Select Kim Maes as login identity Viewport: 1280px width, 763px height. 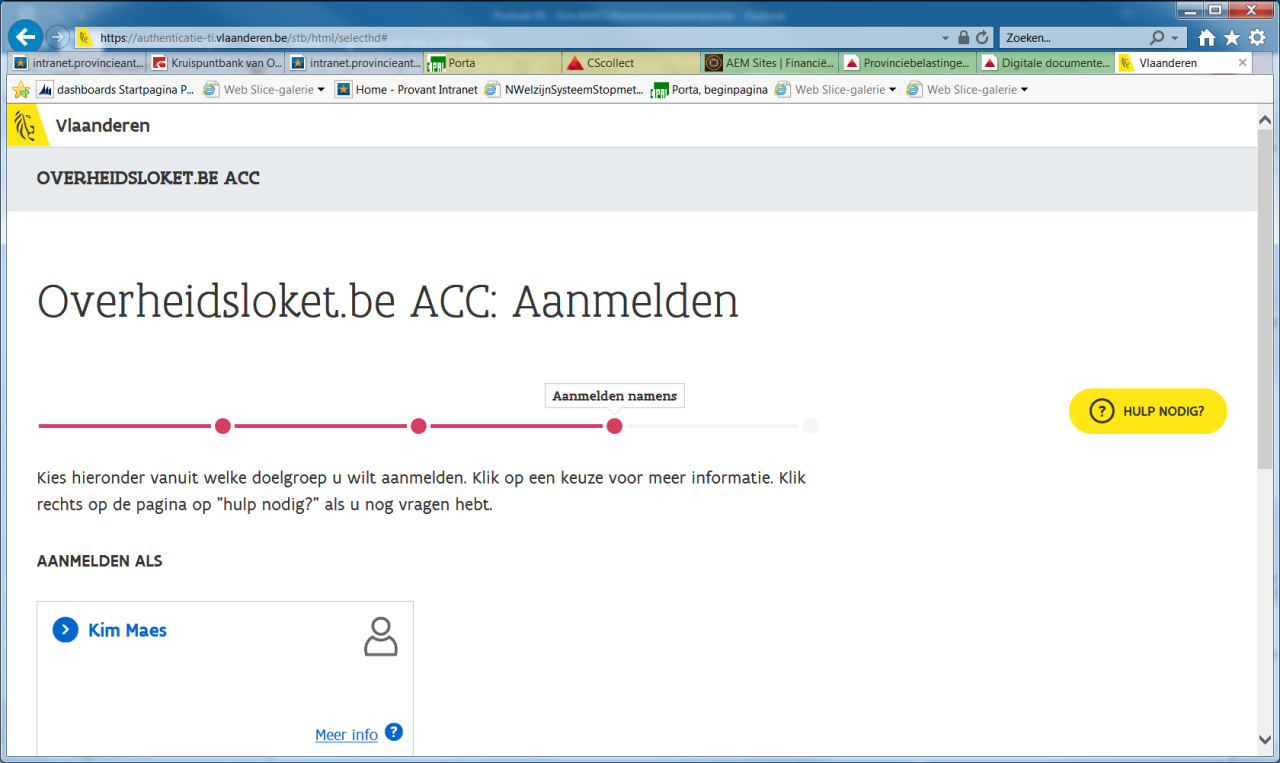tap(127, 630)
